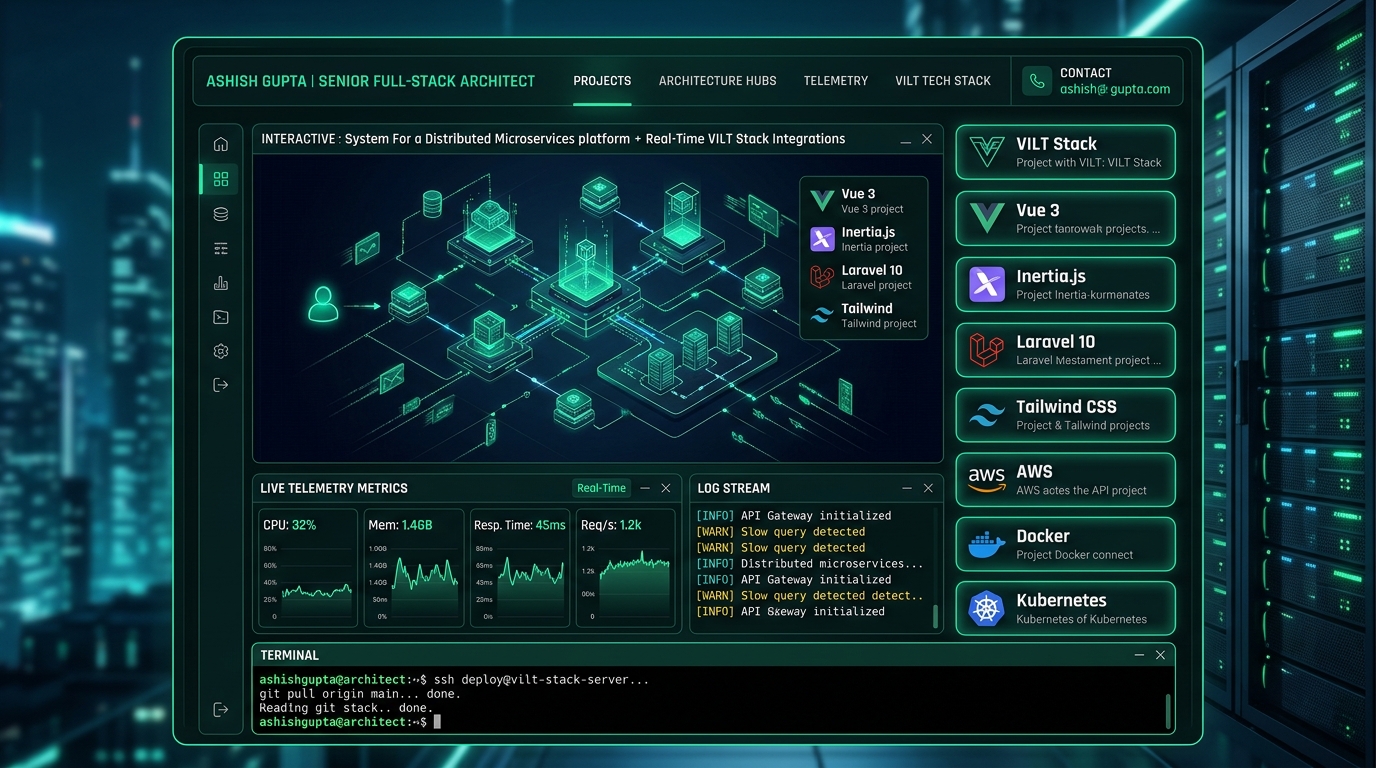Click the ashish@gupta.com contact email
1376x768 pixels.
coord(1115,89)
